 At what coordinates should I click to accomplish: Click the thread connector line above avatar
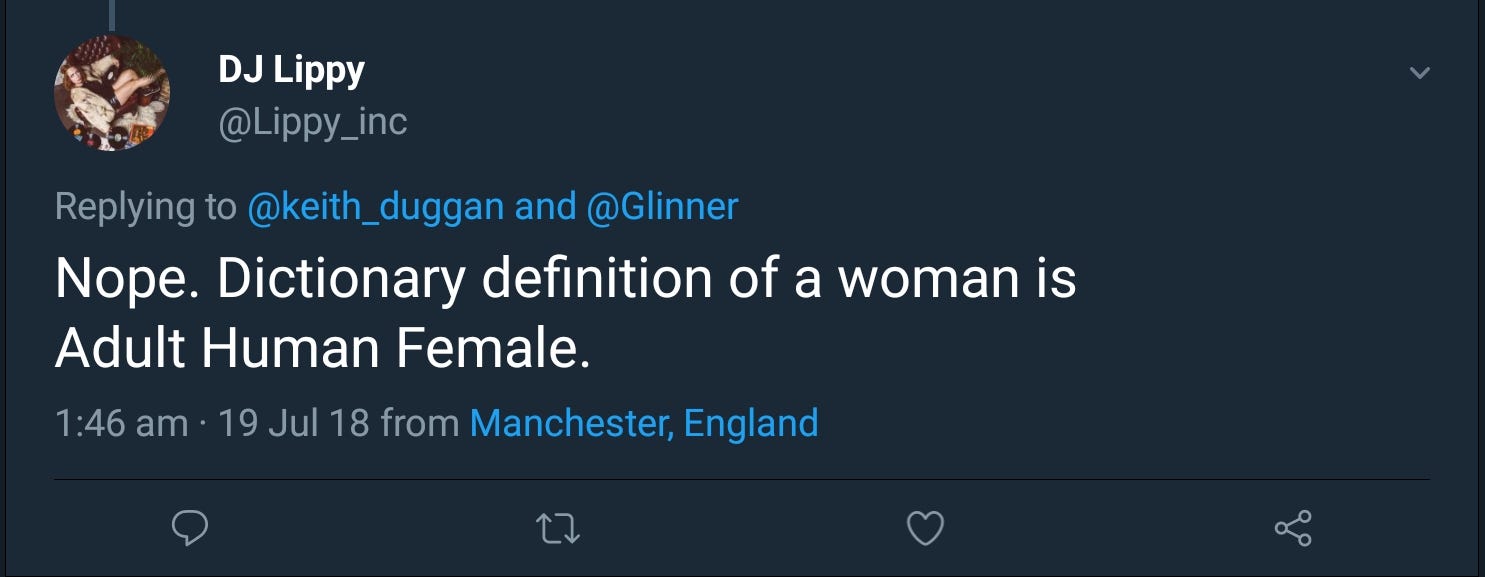point(112,14)
